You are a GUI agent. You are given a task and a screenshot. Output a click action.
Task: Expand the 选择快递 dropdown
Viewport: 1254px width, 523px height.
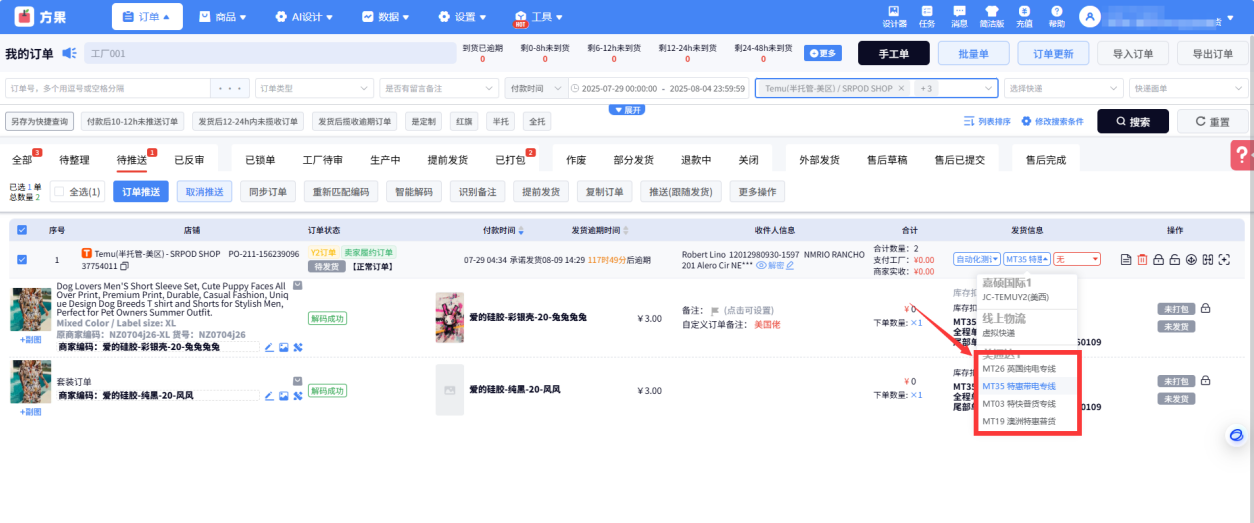pyautogui.click(x=1063, y=88)
